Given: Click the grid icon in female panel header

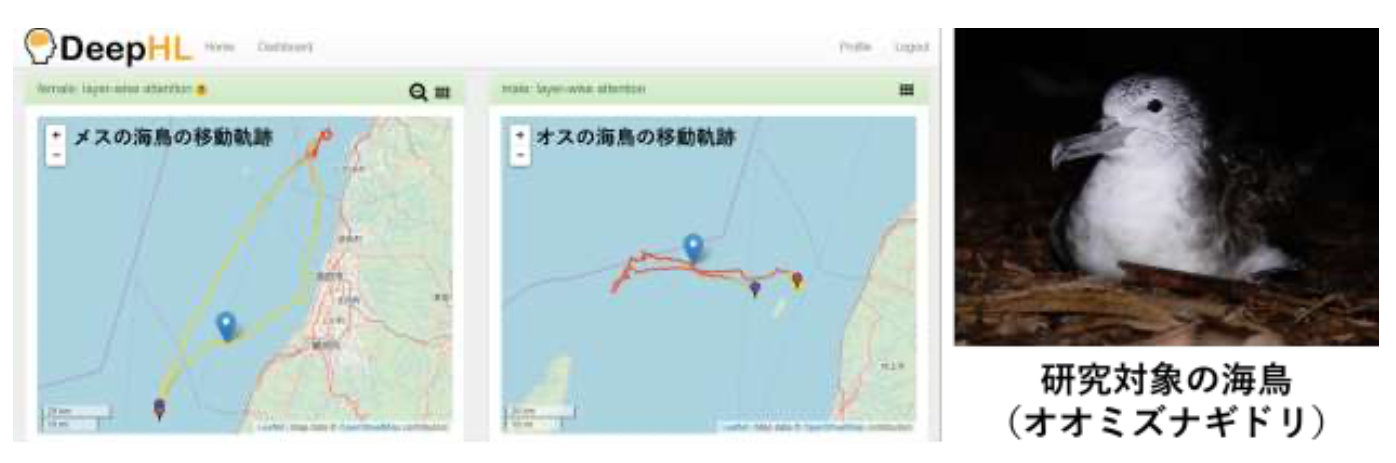Looking at the screenshot, I should 443,92.
